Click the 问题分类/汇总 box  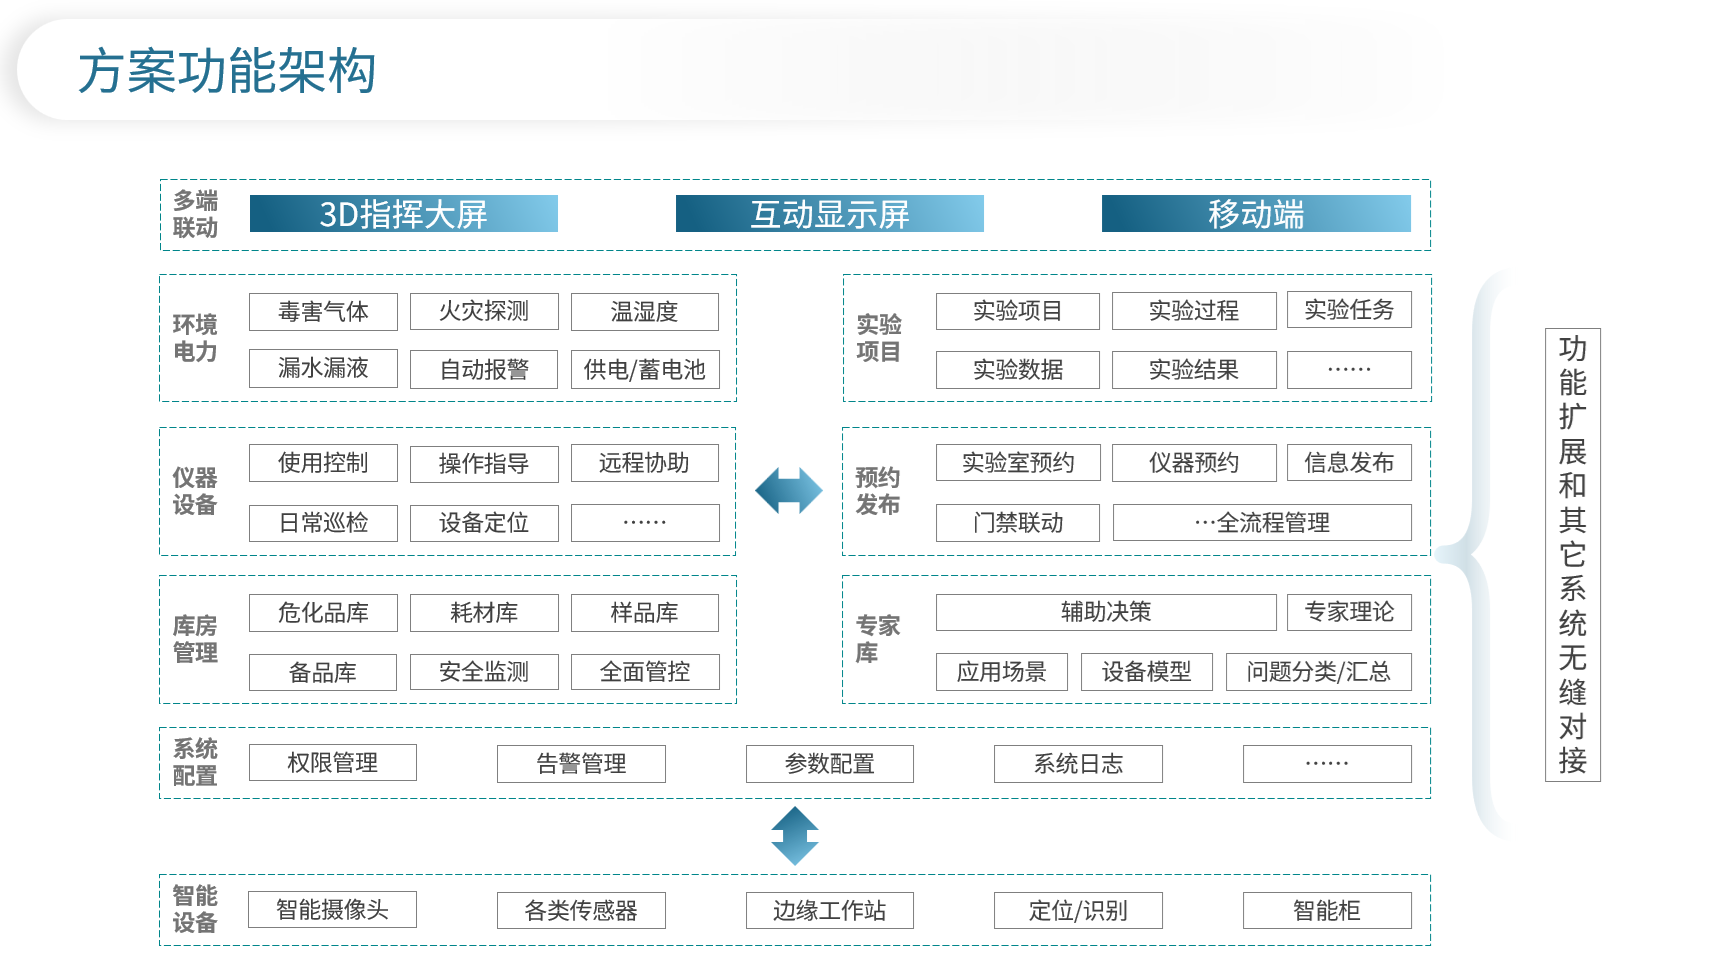[1318, 672]
